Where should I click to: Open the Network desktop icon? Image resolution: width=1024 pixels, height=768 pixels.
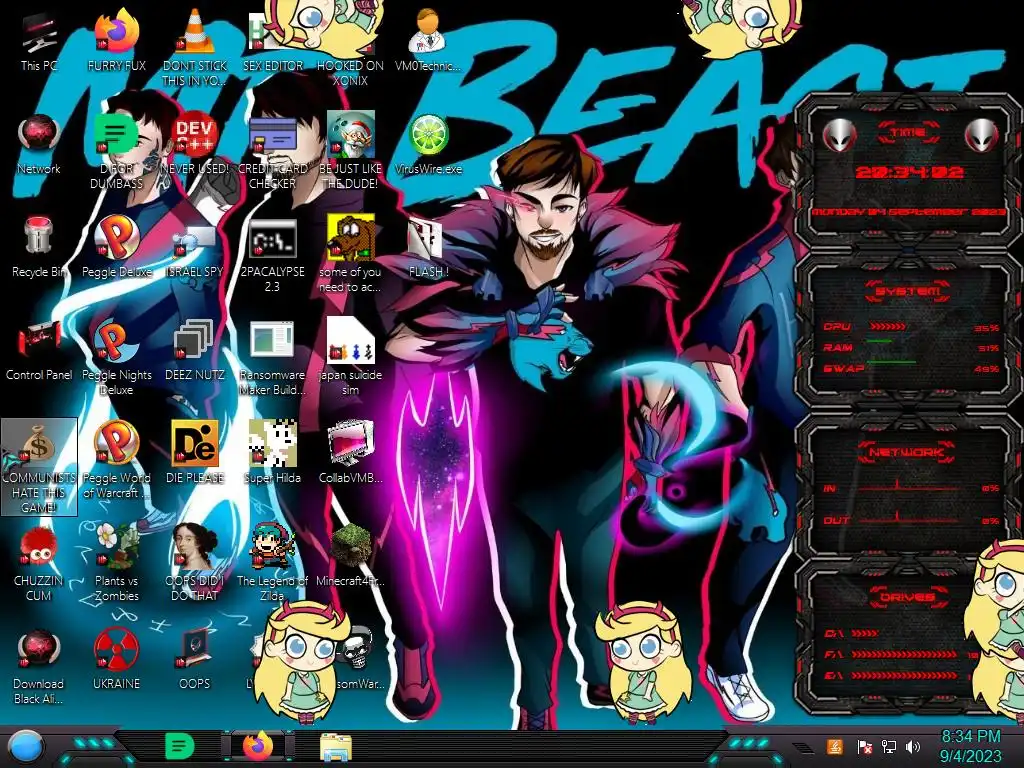point(39,144)
